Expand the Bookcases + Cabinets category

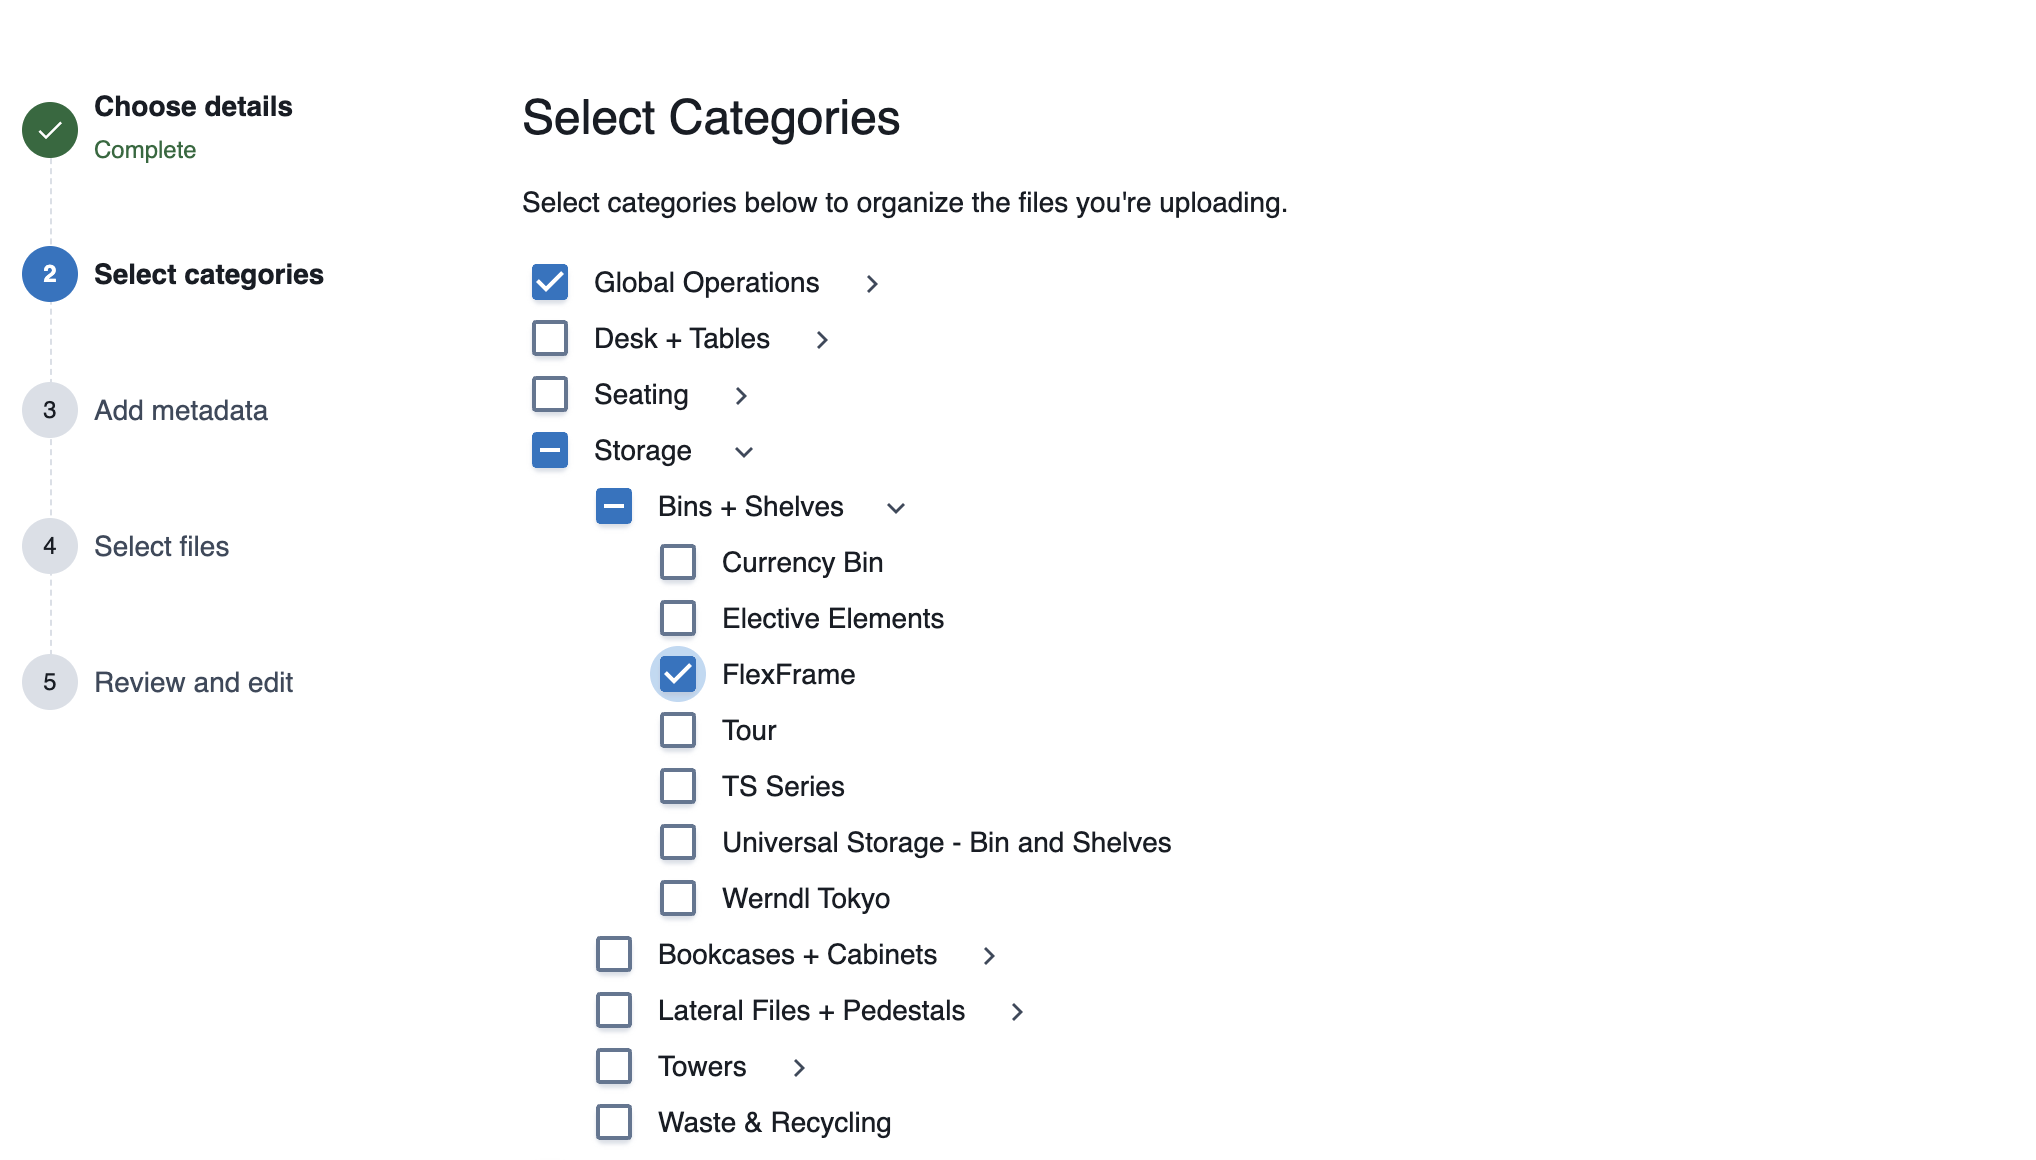[988, 956]
